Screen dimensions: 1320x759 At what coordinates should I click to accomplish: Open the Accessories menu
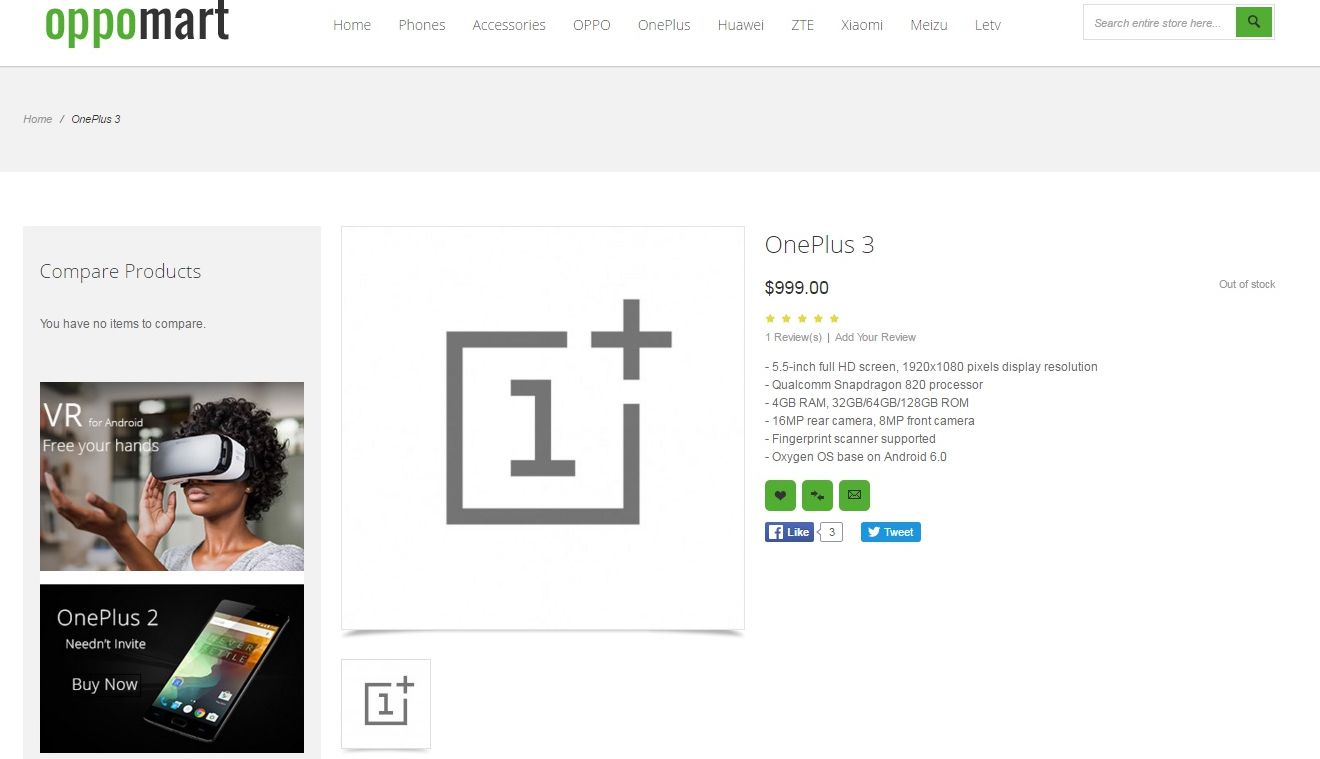point(509,25)
